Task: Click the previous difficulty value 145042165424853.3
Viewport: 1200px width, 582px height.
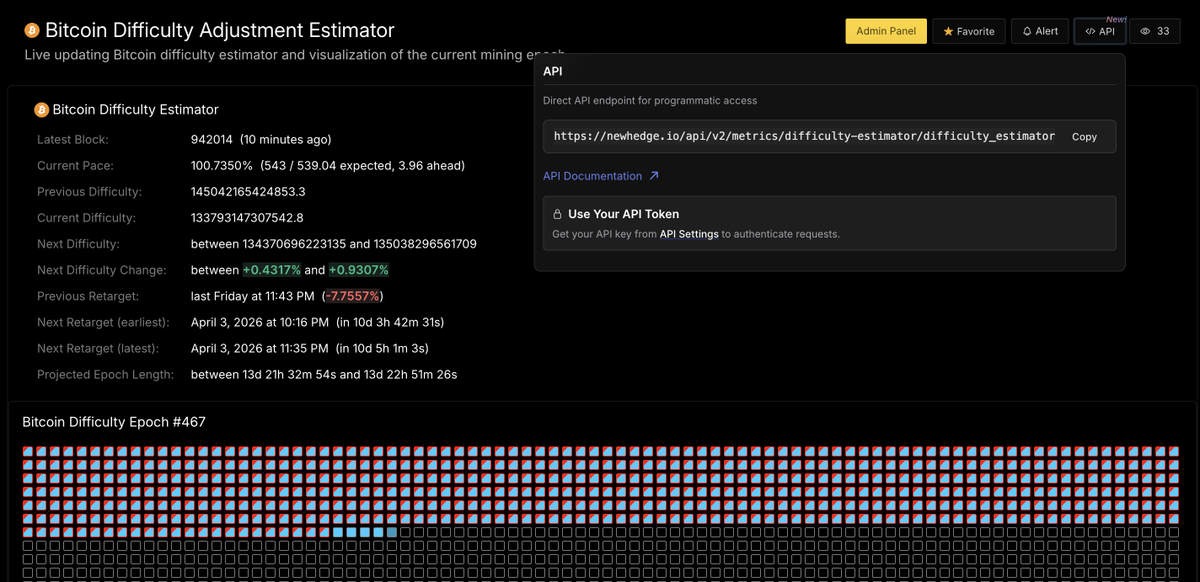Action: (x=248, y=192)
